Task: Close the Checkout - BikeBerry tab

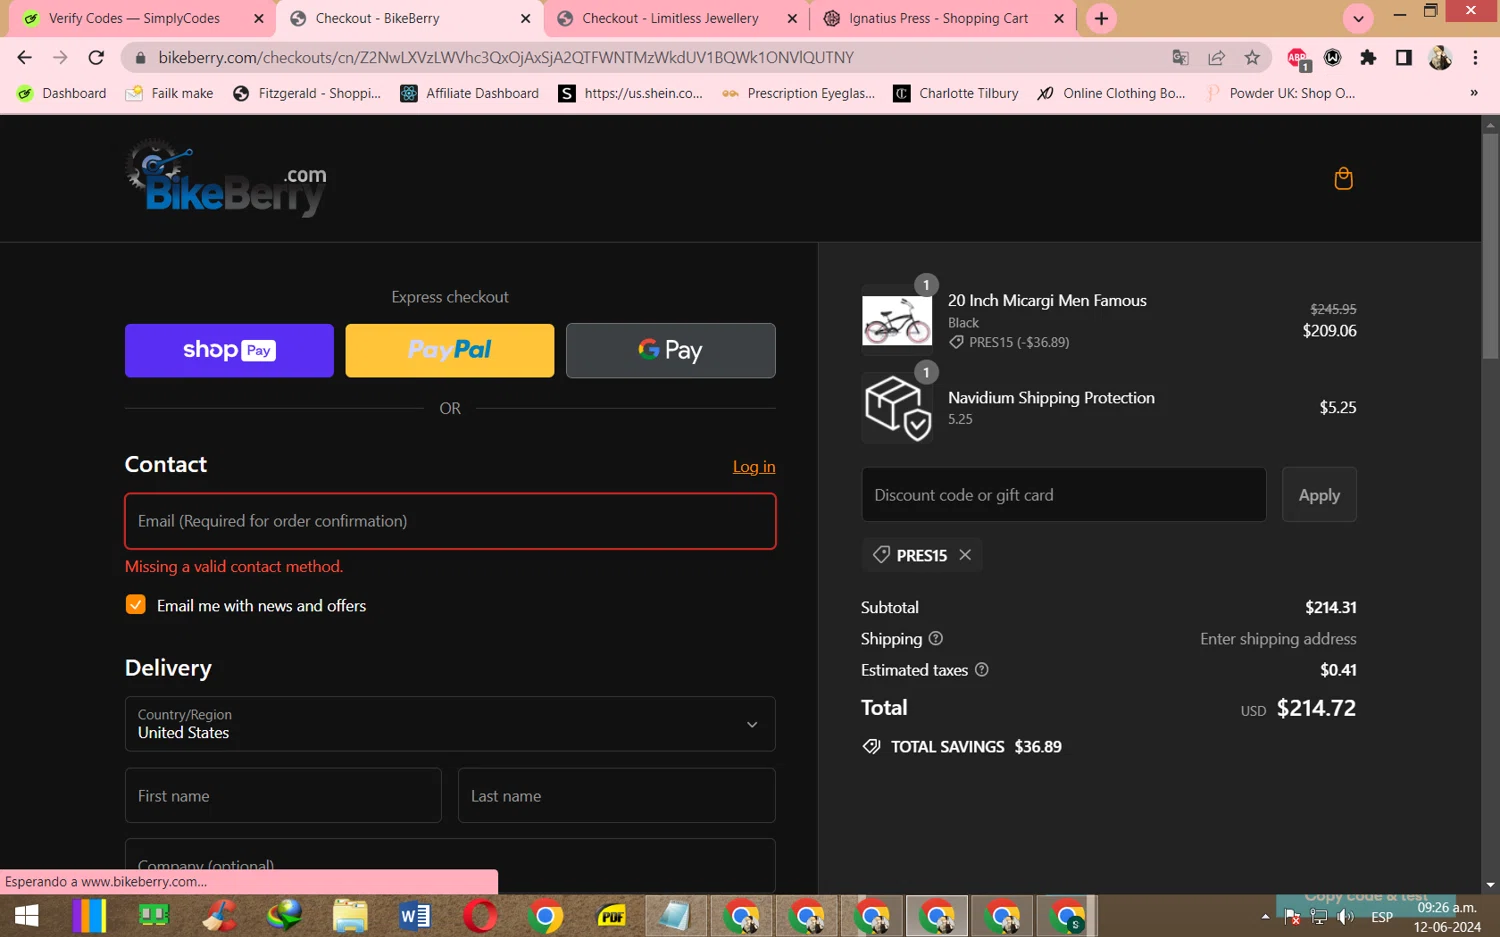Action: coord(525,18)
